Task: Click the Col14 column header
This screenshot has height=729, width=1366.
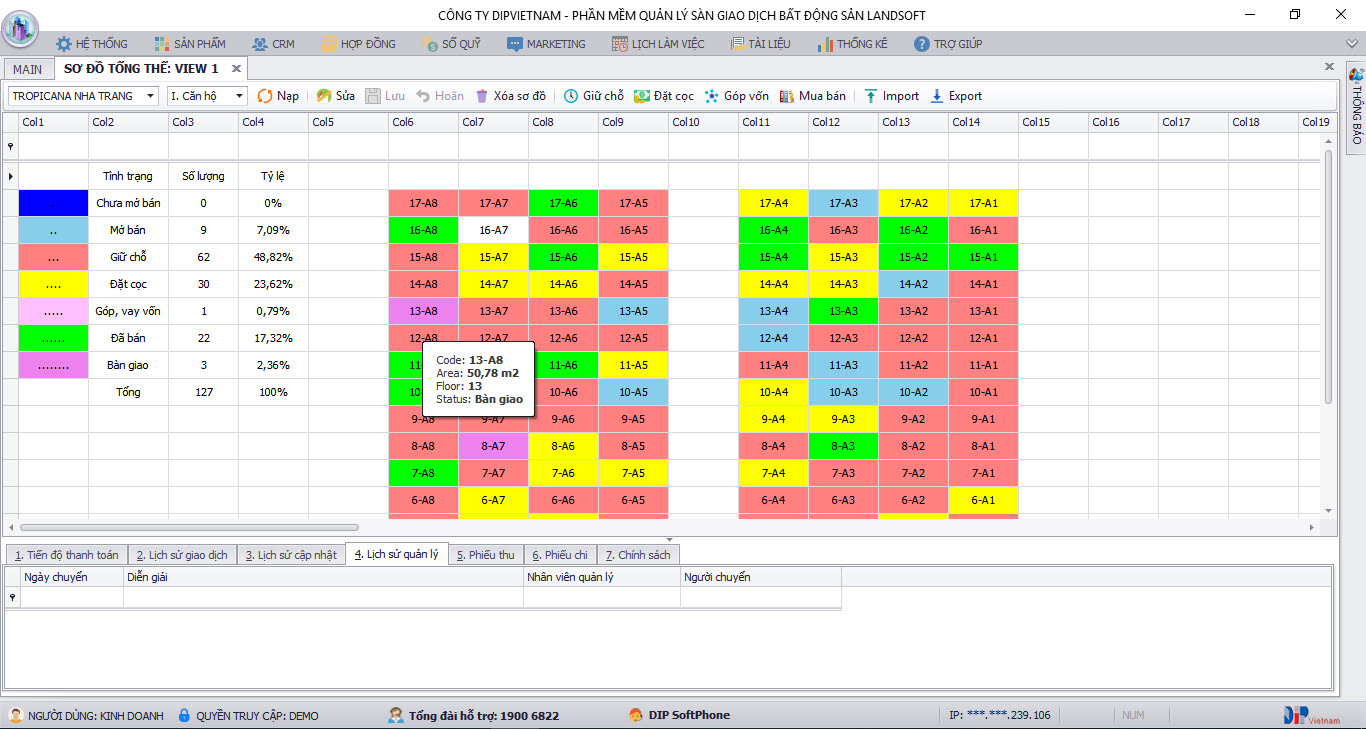Action: tap(983, 122)
